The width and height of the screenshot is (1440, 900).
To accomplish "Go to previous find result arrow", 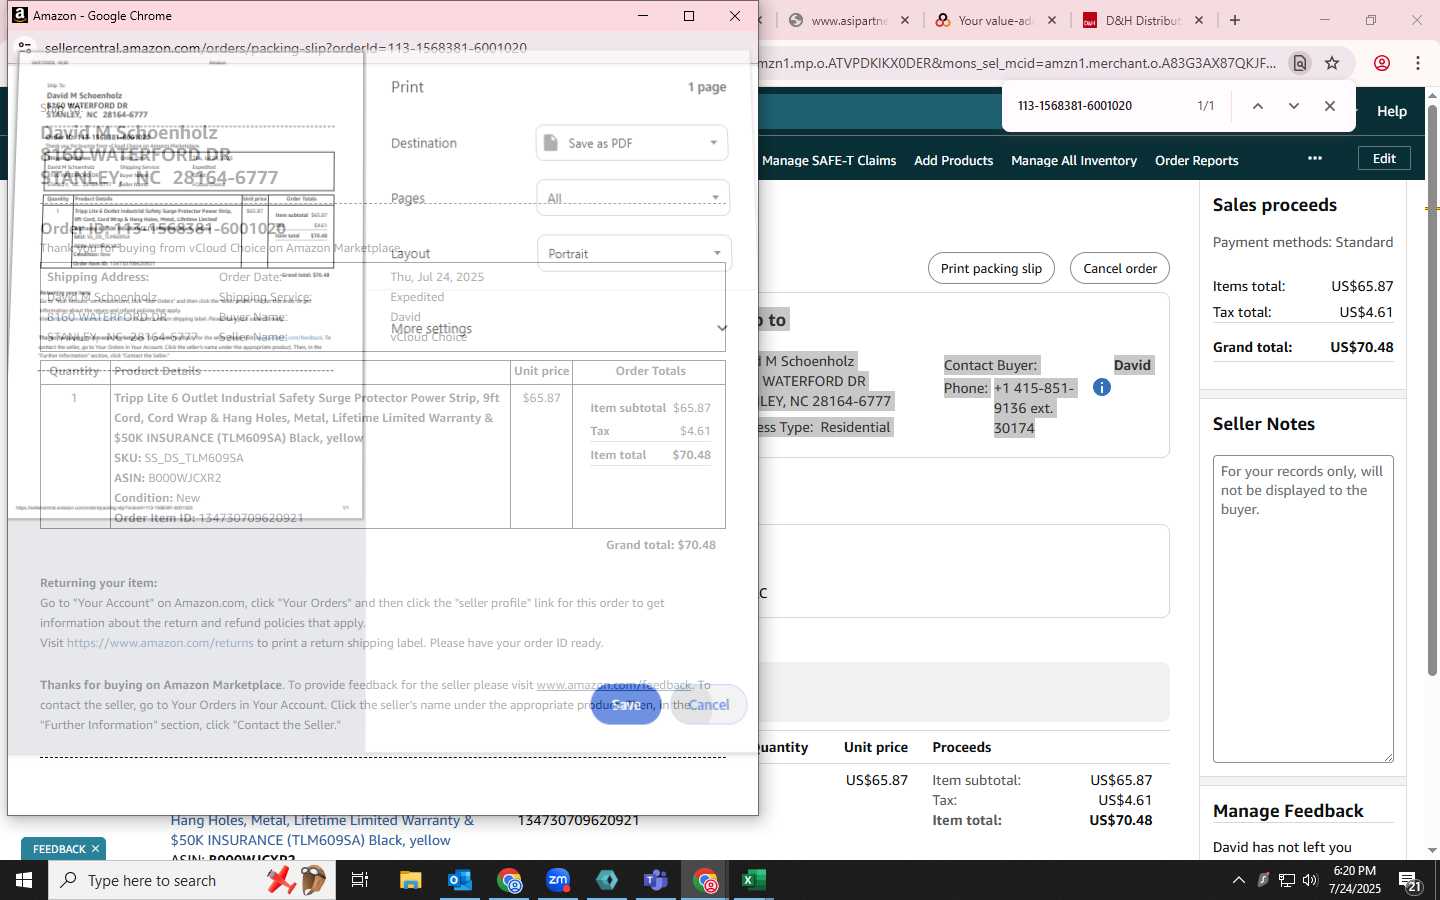I will (x=1258, y=106).
